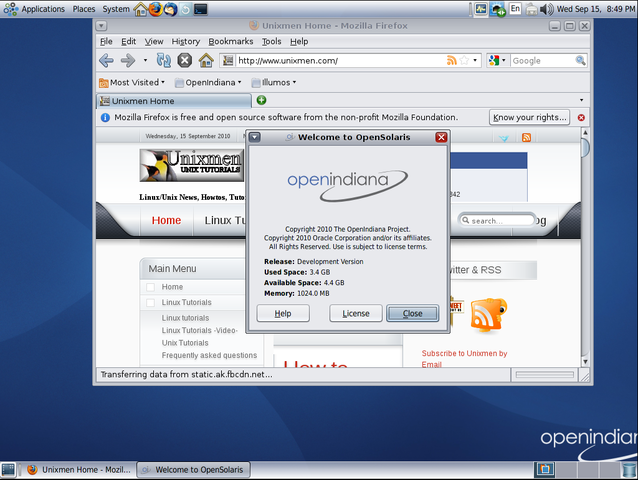Click the Unixmen logo banner
The image size is (638, 480).
click(x=192, y=165)
